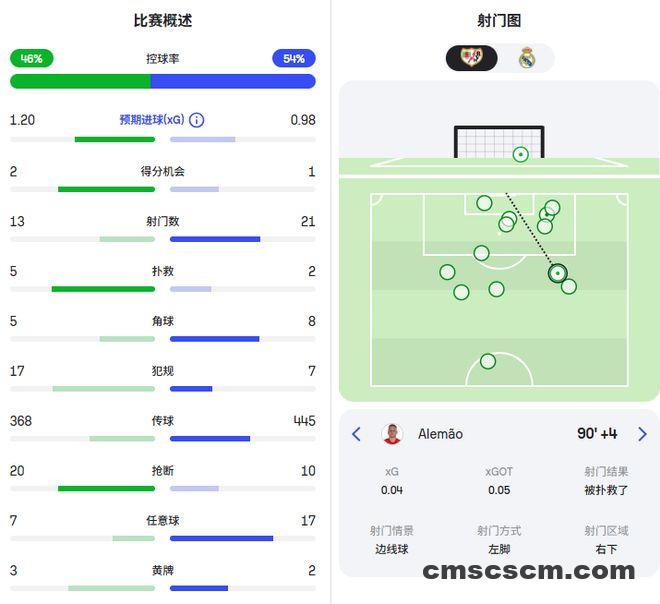Click the xG info icon
Viewport: 660px width, 604px height.
(x=197, y=120)
